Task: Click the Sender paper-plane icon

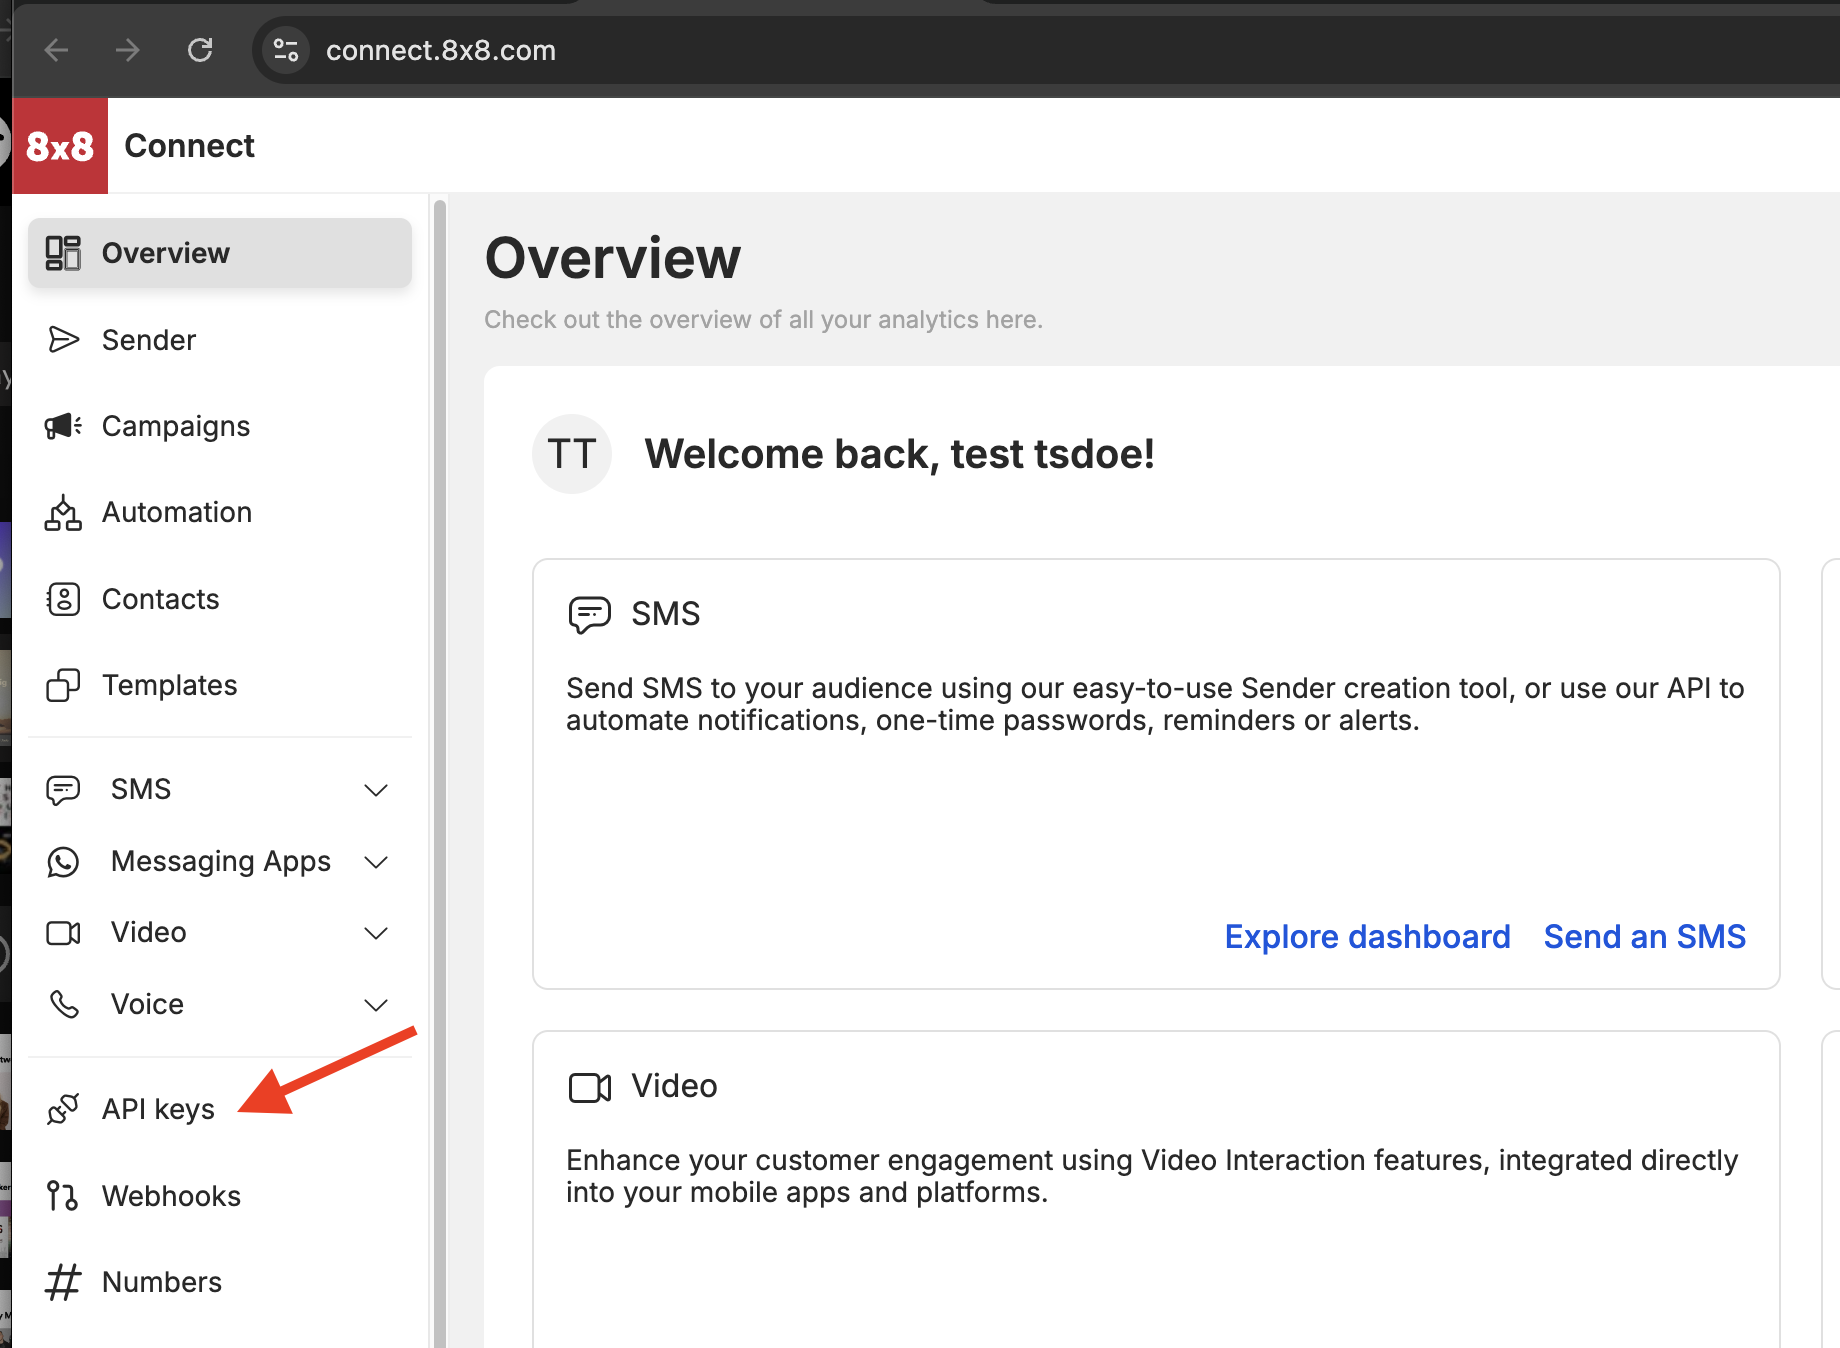Action: (x=63, y=340)
